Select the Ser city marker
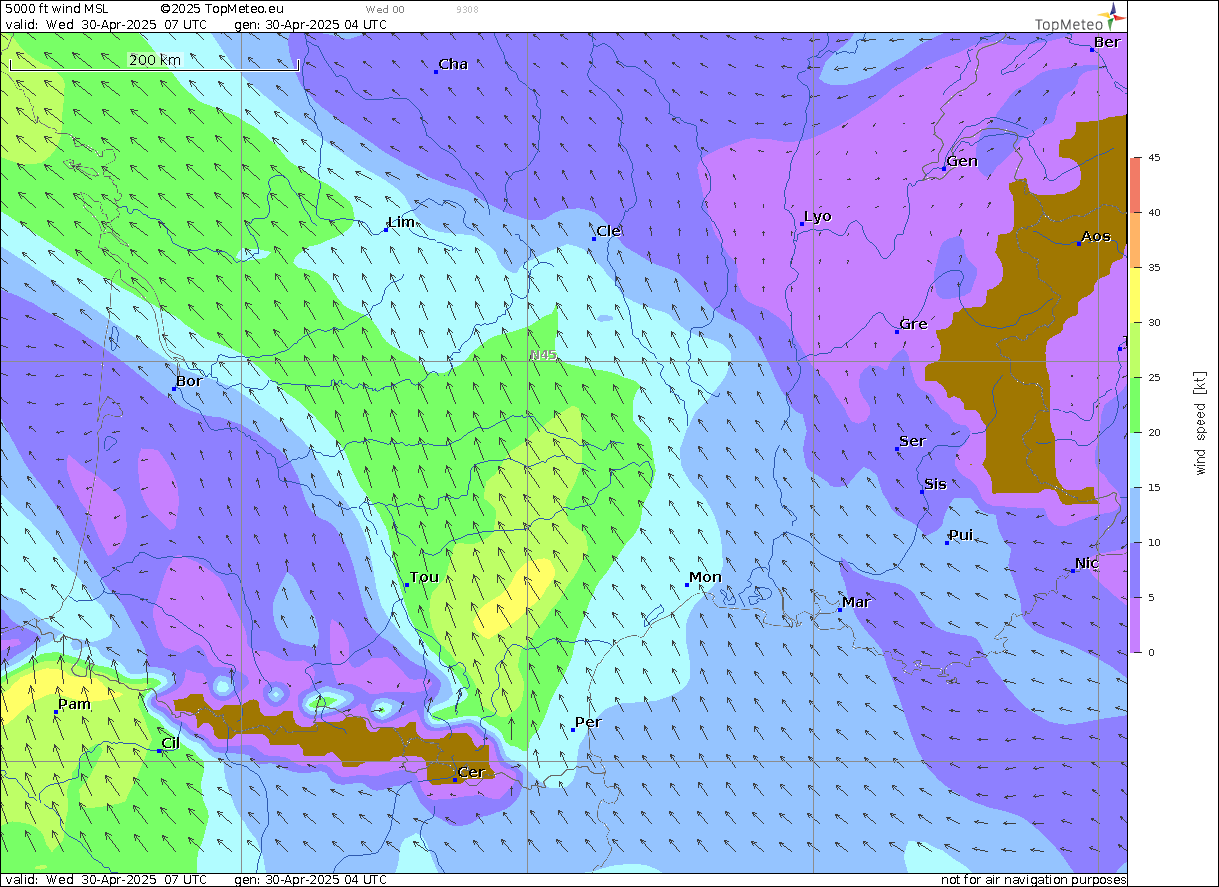The height and width of the screenshot is (887, 1219). click(x=897, y=449)
